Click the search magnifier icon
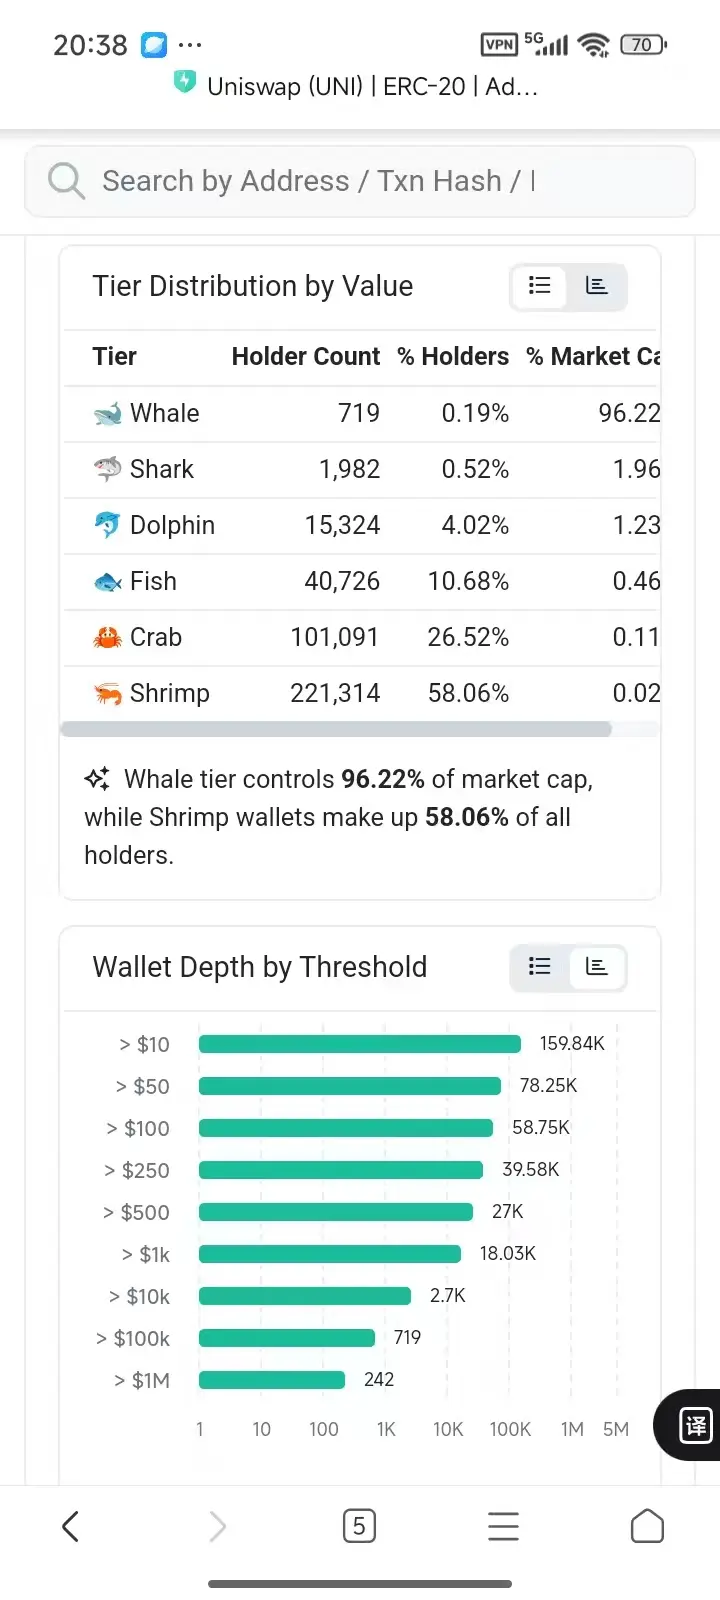720x1600 pixels. pyautogui.click(x=66, y=181)
